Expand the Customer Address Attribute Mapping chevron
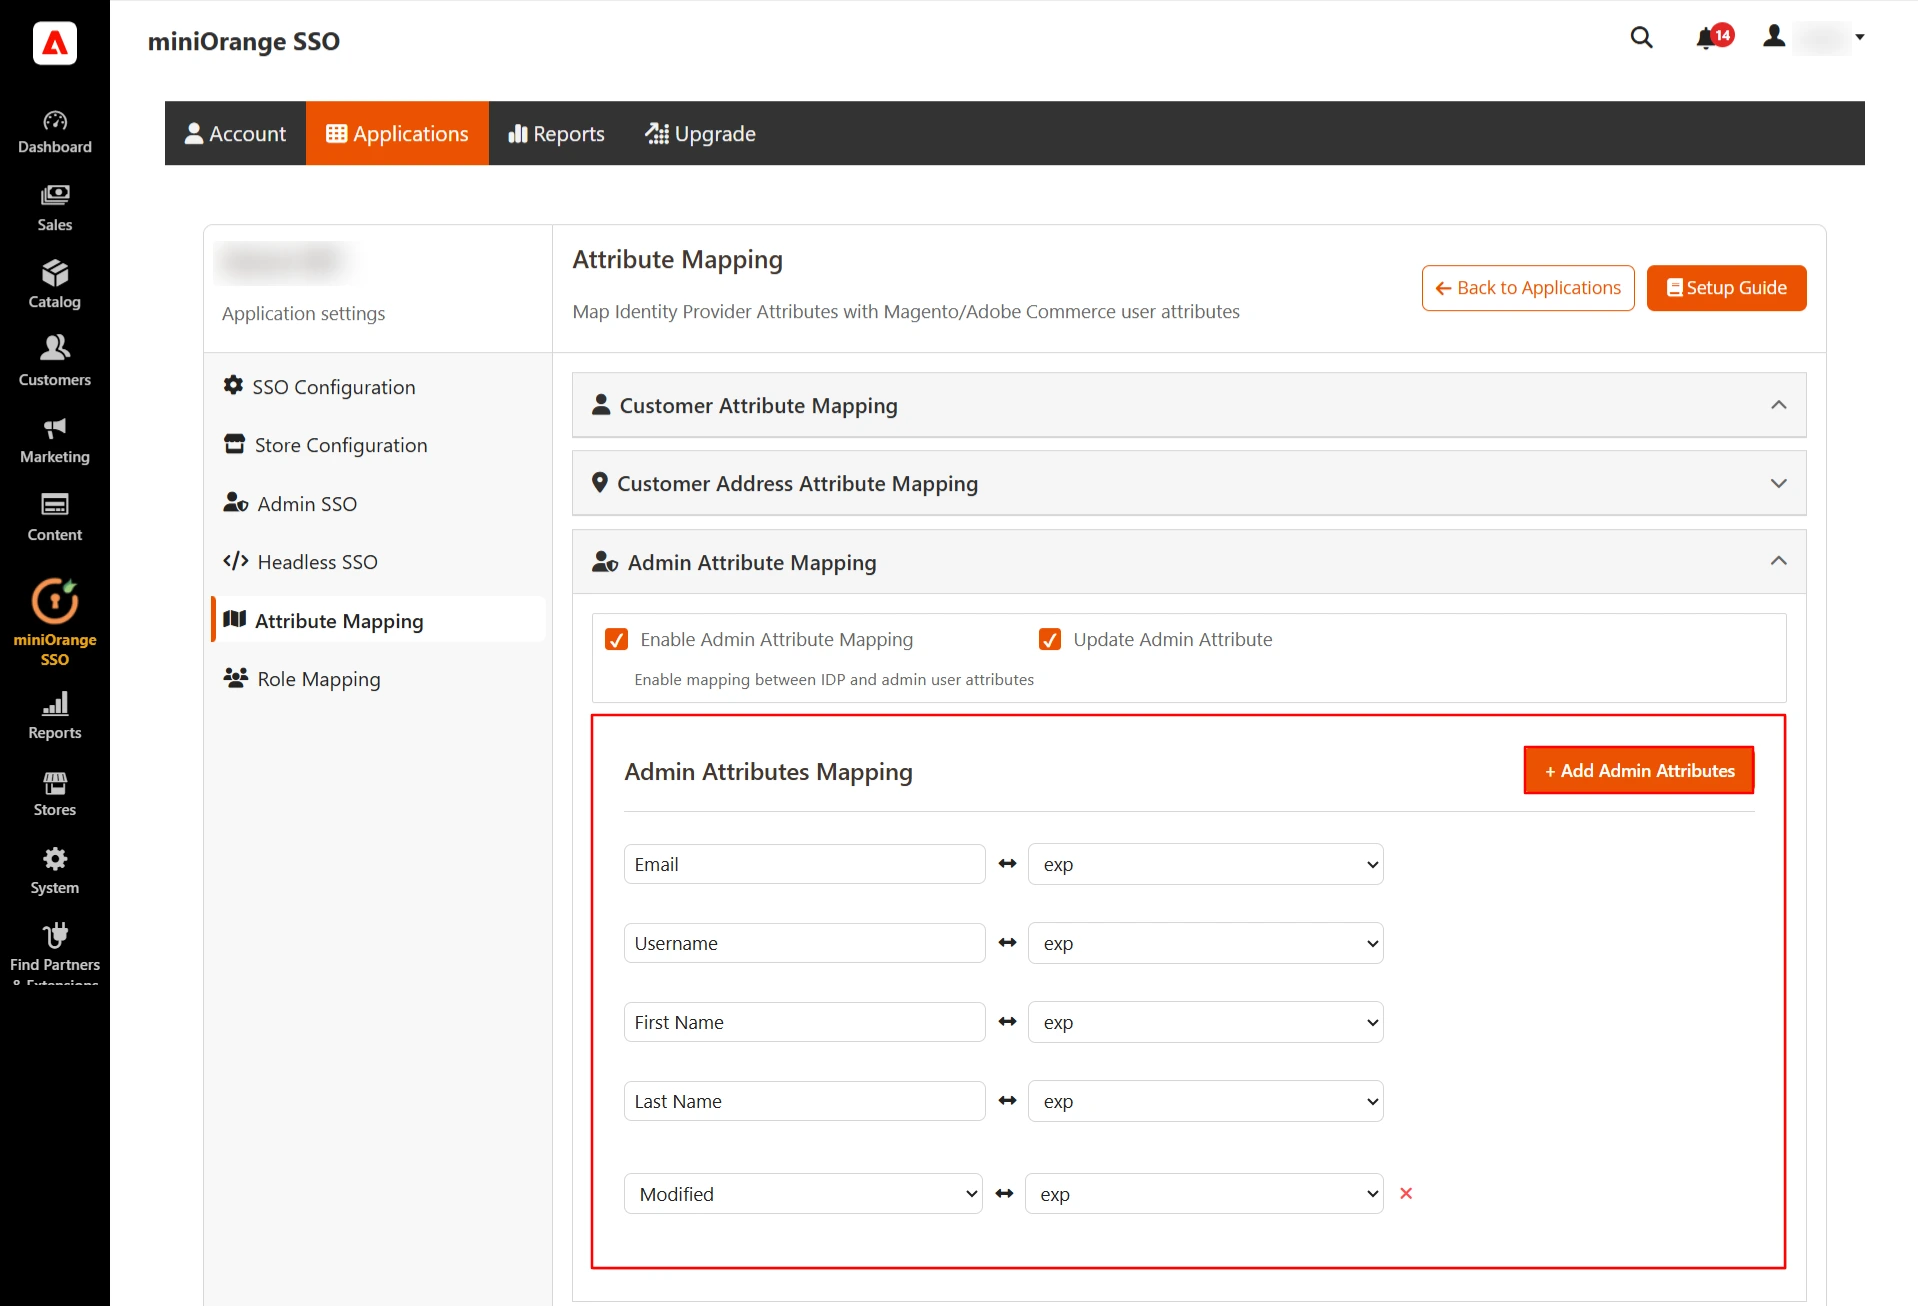This screenshot has height=1306, width=1918. [x=1779, y=483]
